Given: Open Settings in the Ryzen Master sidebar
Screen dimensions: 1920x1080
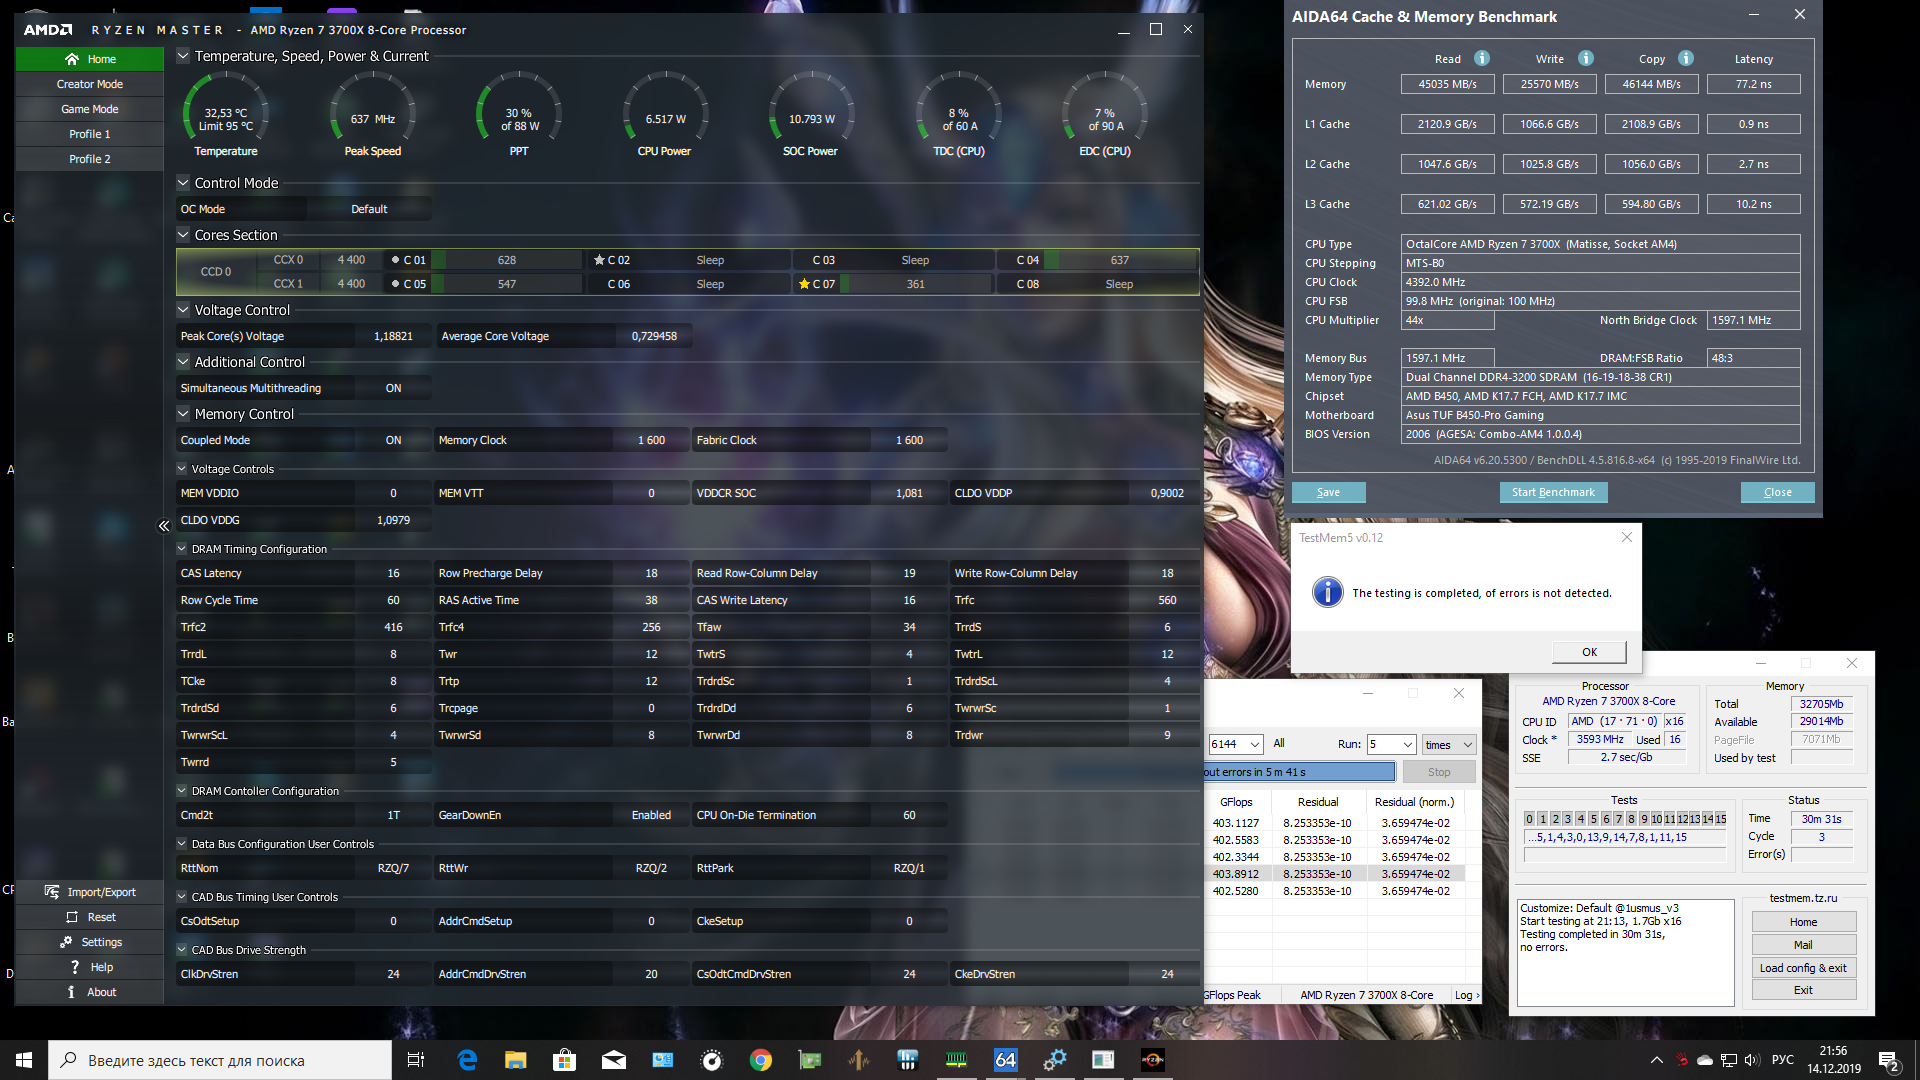Looking at the screenshot, I should tap(90, 942).
